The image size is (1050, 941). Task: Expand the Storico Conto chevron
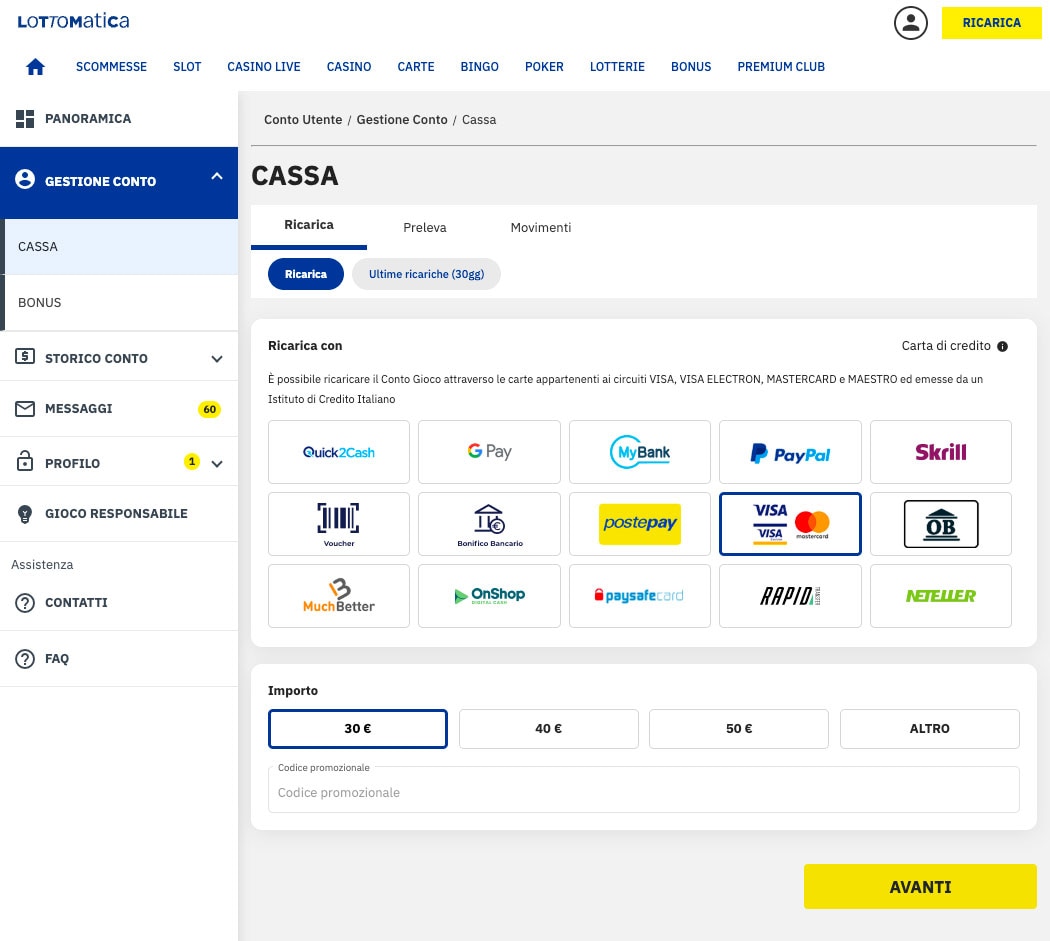click(x=217, y=359)
